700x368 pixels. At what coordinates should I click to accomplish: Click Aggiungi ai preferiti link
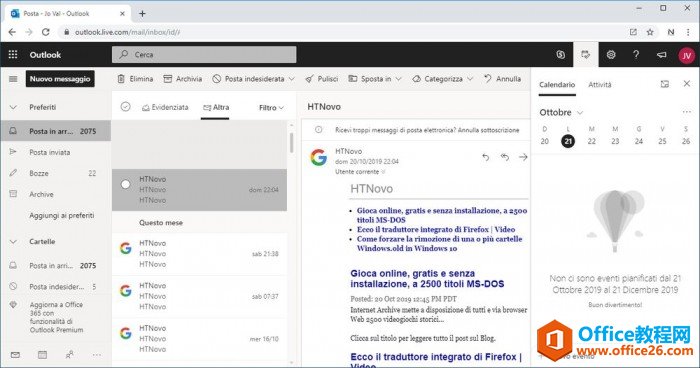(x=62, y=215)
